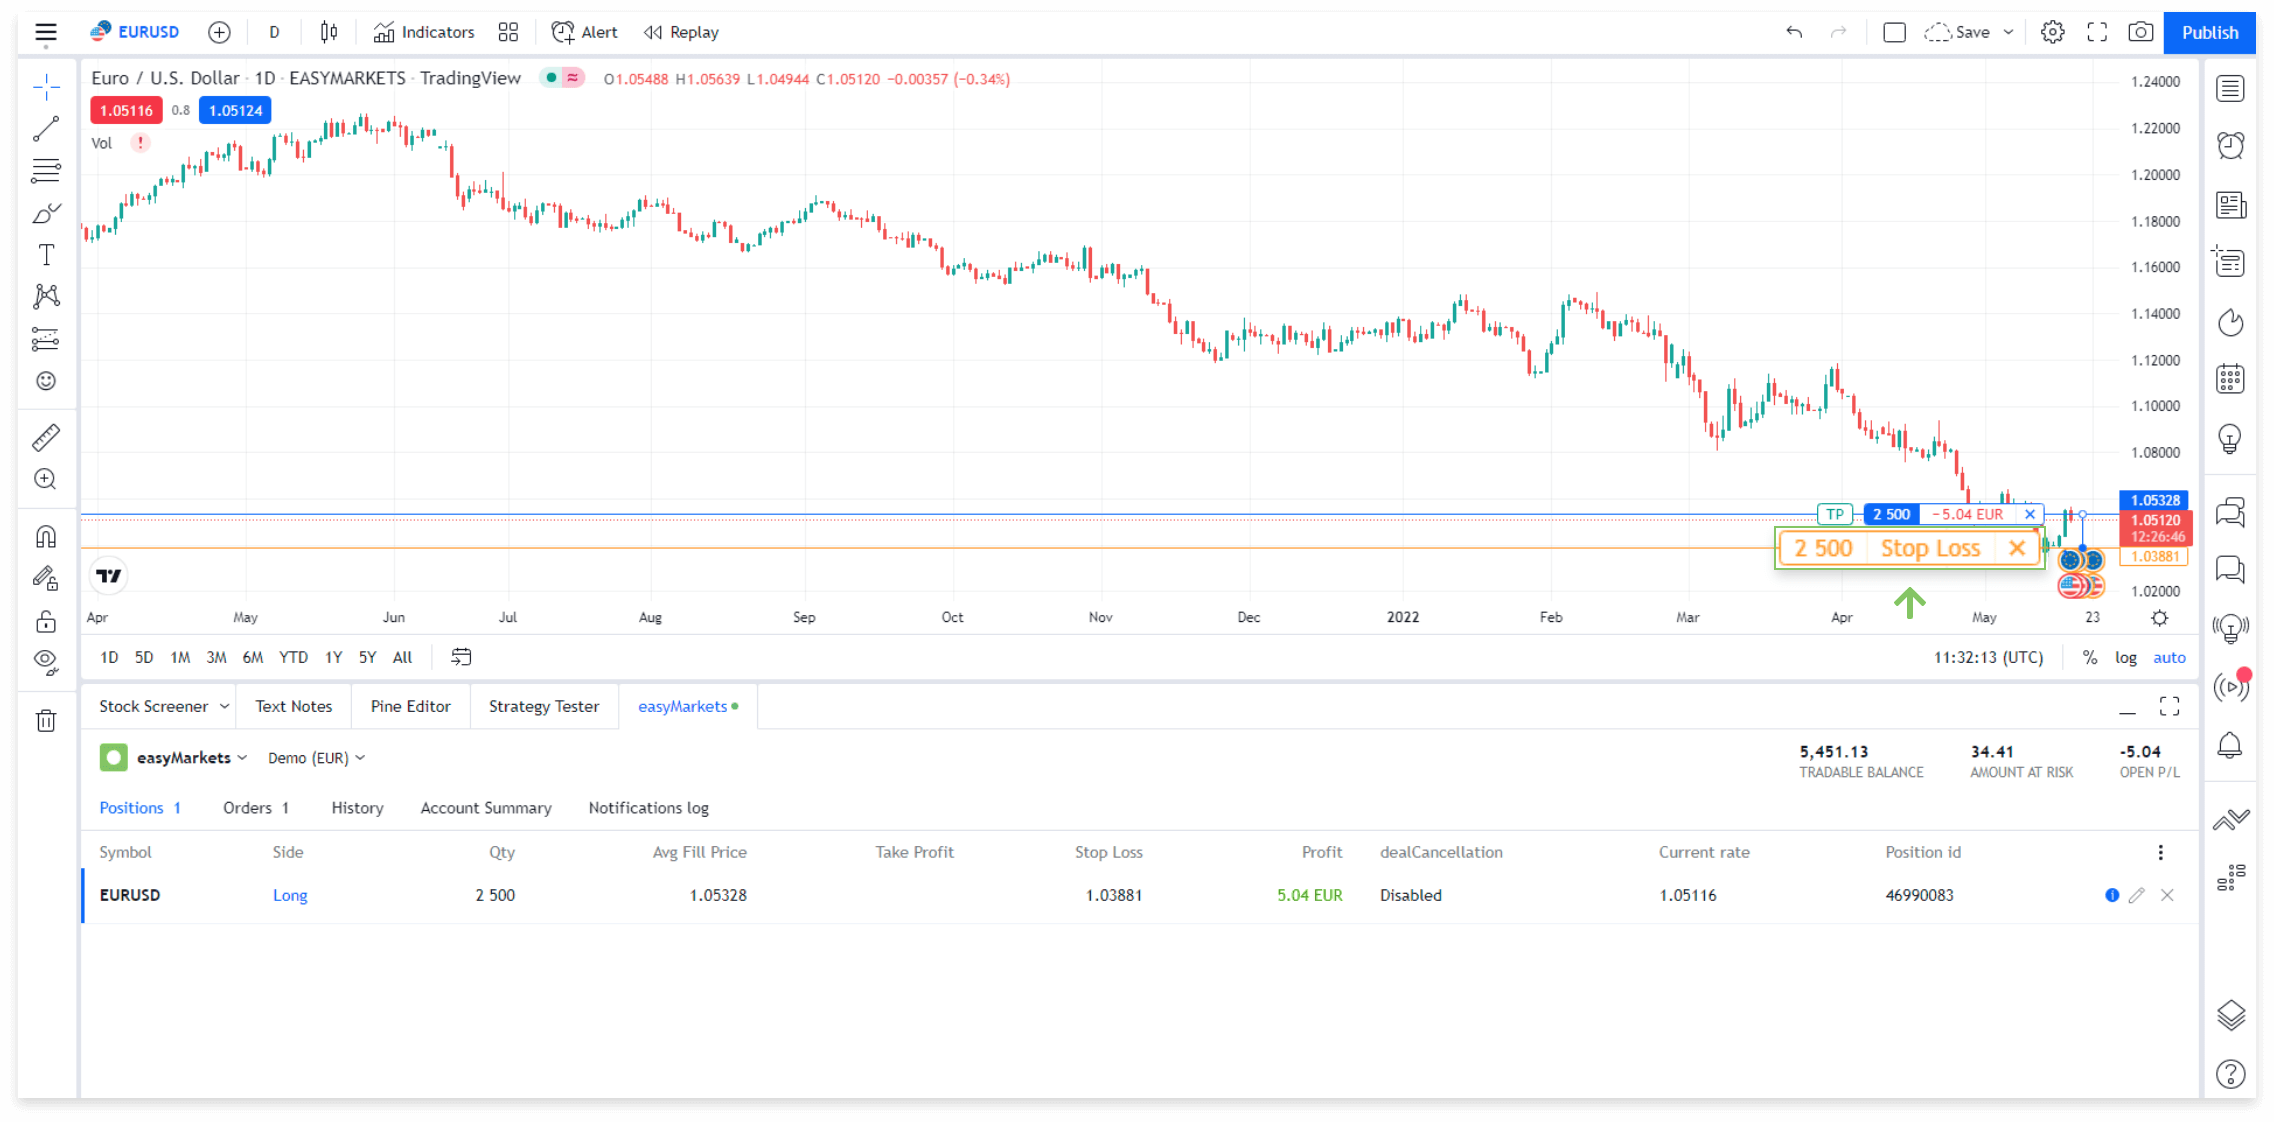Create a new Alert
This screenshot has height=1122, width=2274.
585,33
